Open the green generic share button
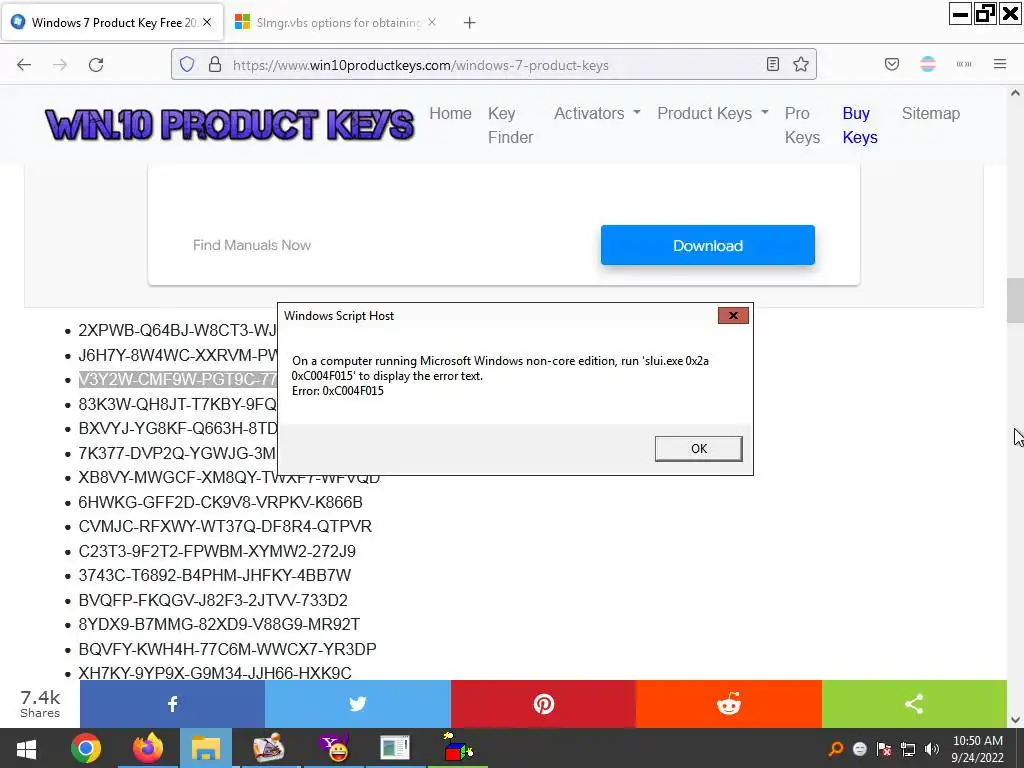This screenshot has width=1024, height=768. [x=914, y=704]
